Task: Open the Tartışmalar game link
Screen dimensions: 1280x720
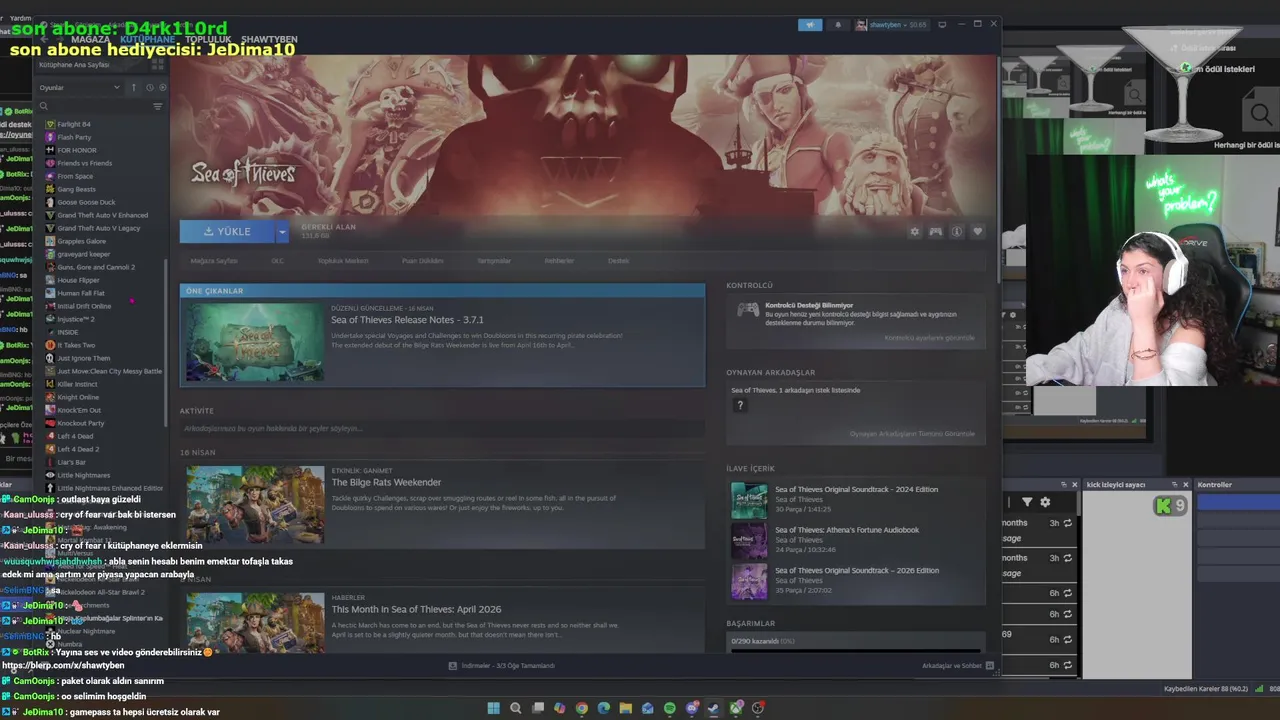Action: click(493, 260)
